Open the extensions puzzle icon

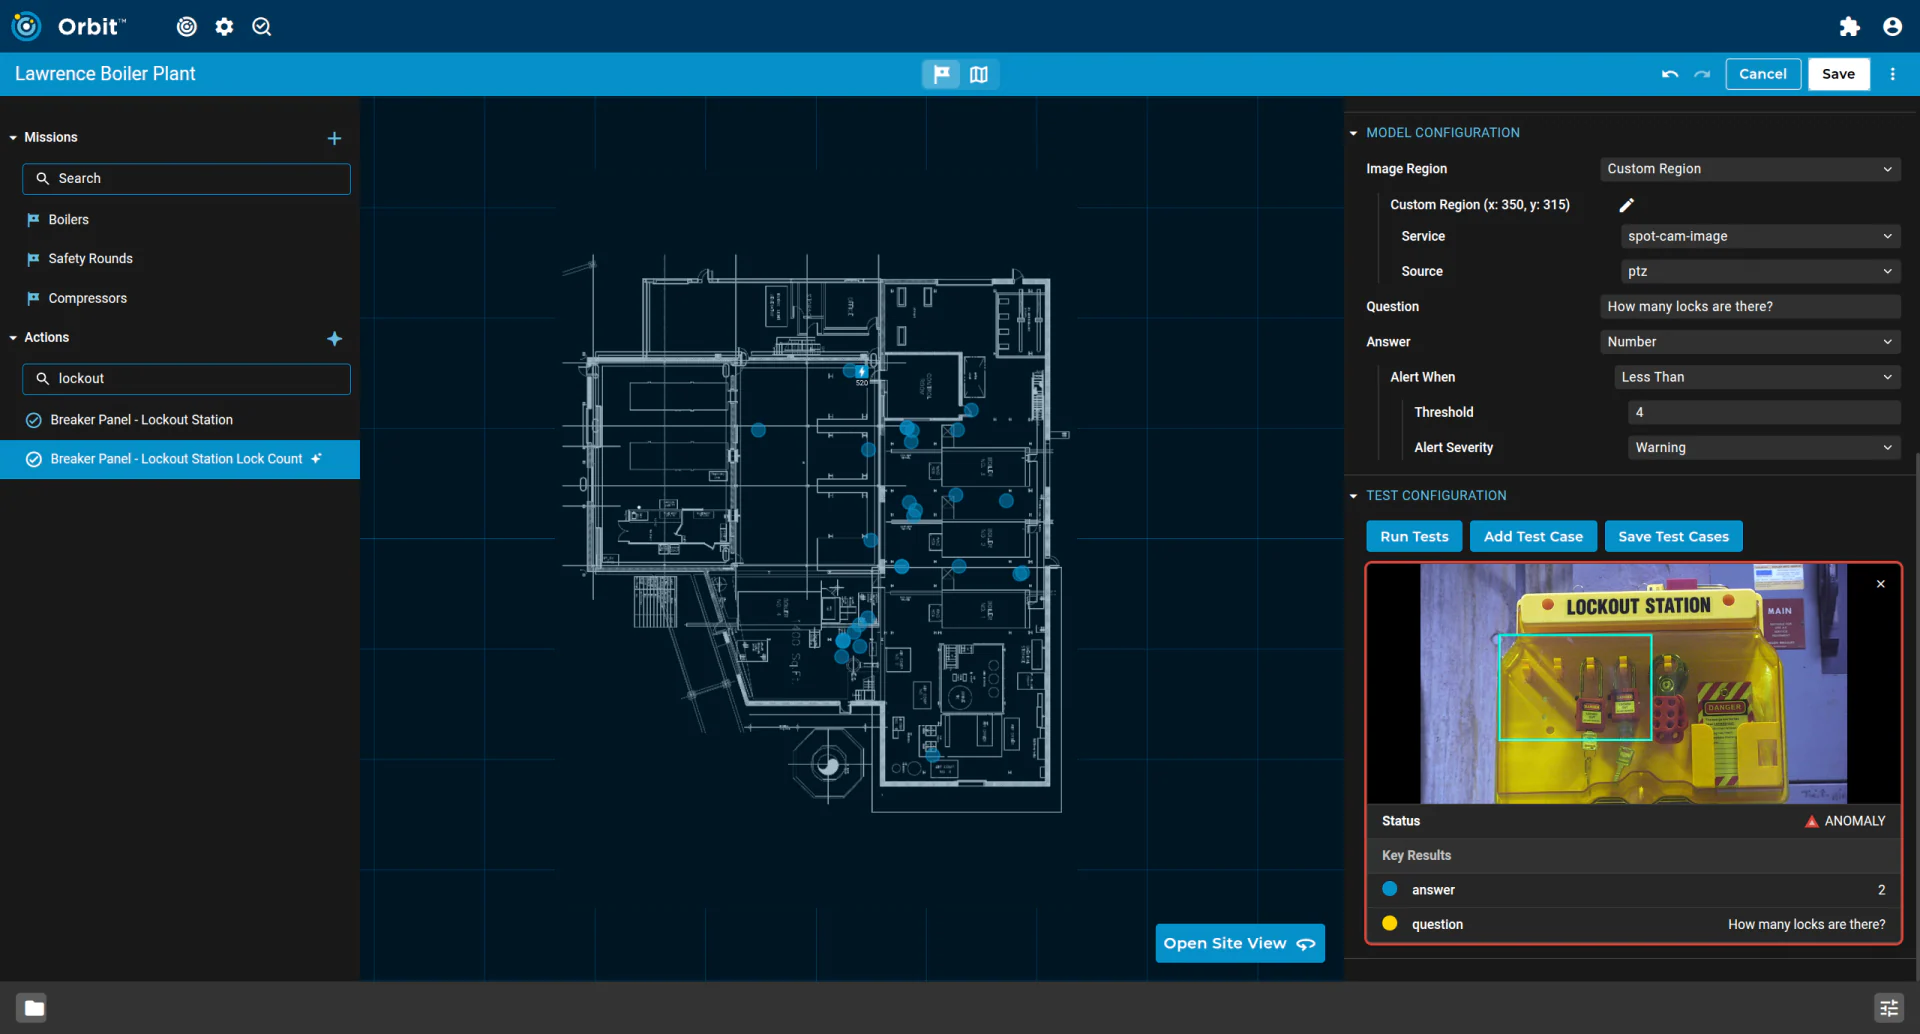(1849, 27)
